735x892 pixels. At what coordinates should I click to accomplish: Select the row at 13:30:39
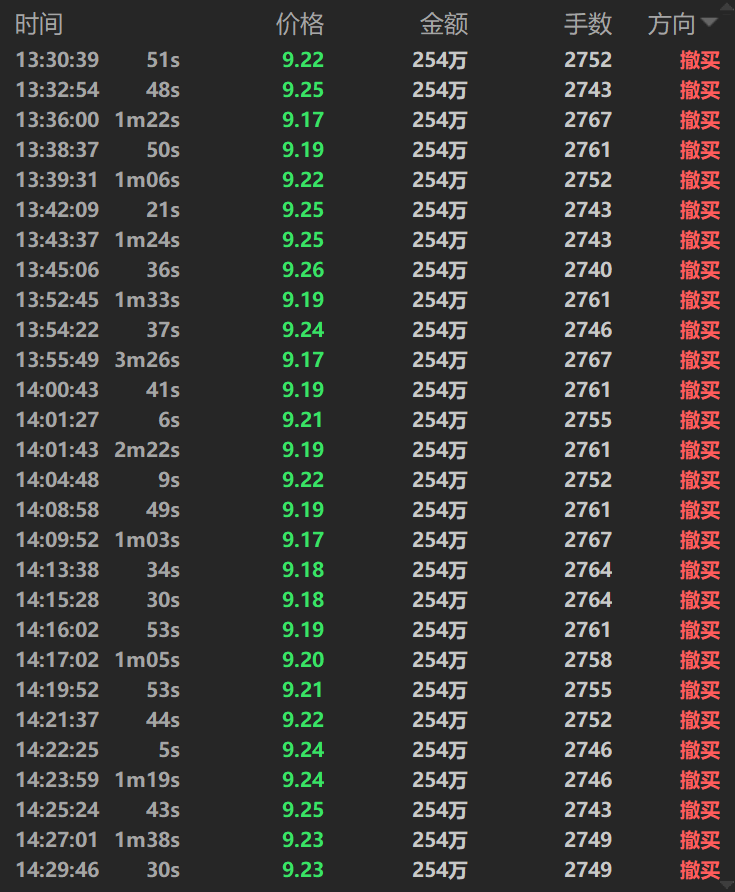pos(368,60)
